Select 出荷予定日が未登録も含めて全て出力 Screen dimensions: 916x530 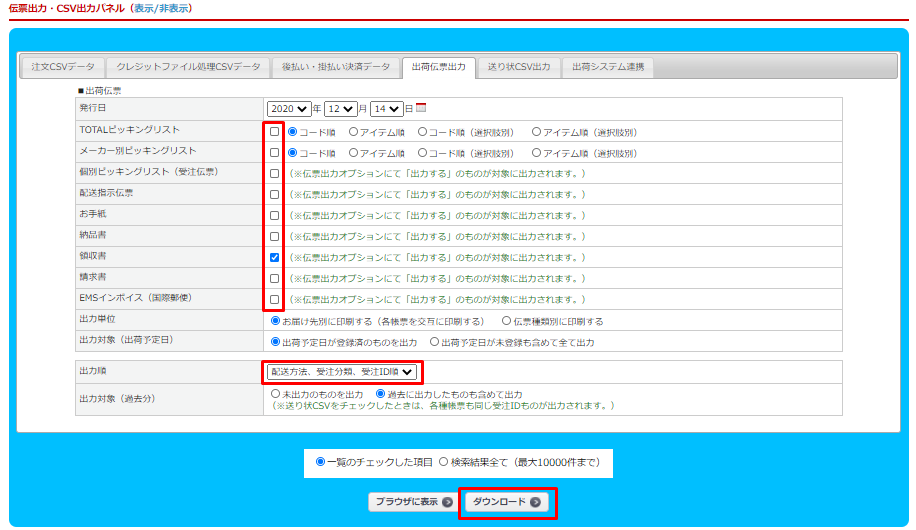pyautogui.click(x=435, y=342)
